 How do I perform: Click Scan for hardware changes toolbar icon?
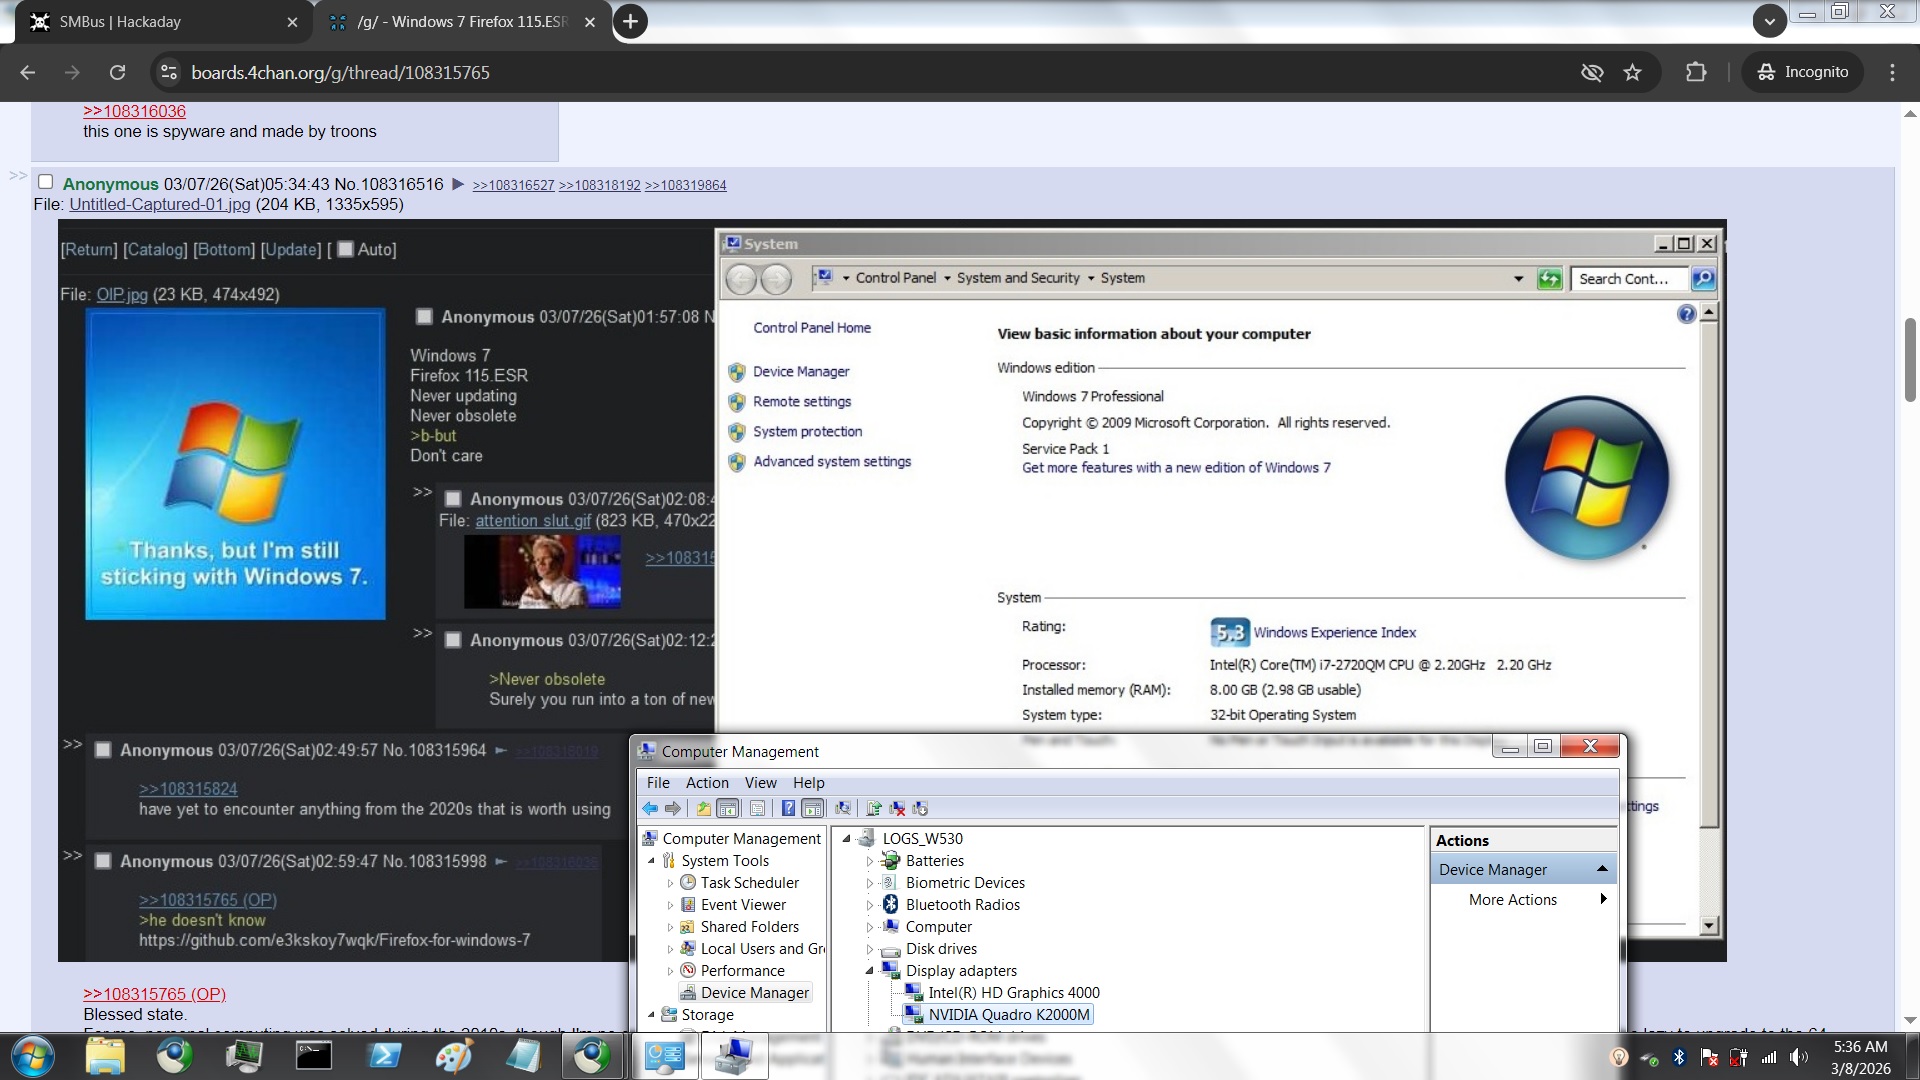click(843, 808)
